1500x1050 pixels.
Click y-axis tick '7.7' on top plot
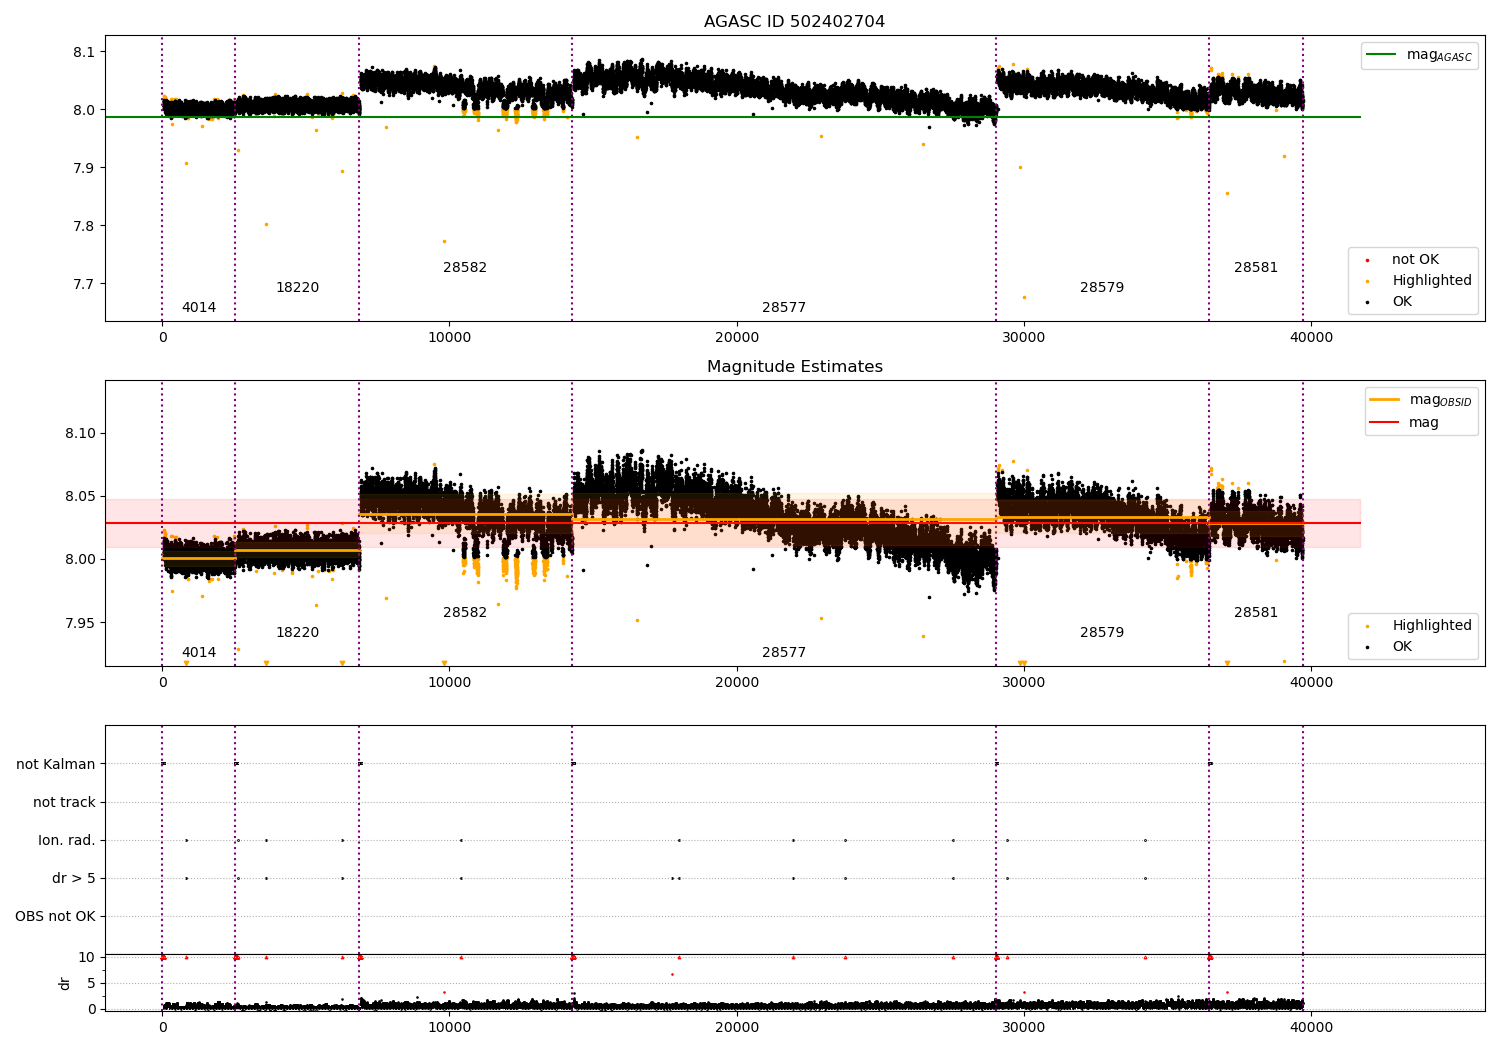click(x=85, y=284)
